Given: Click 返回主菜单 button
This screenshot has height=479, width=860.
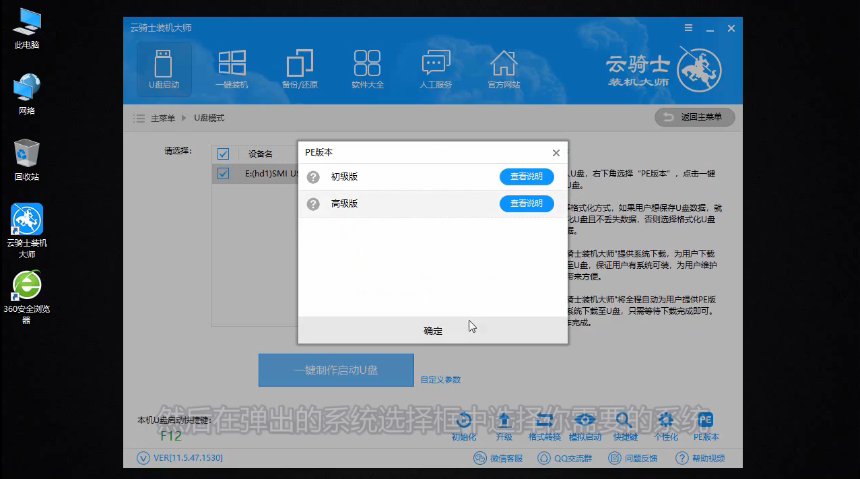Looking at the screenshot, I should (694, 117).
